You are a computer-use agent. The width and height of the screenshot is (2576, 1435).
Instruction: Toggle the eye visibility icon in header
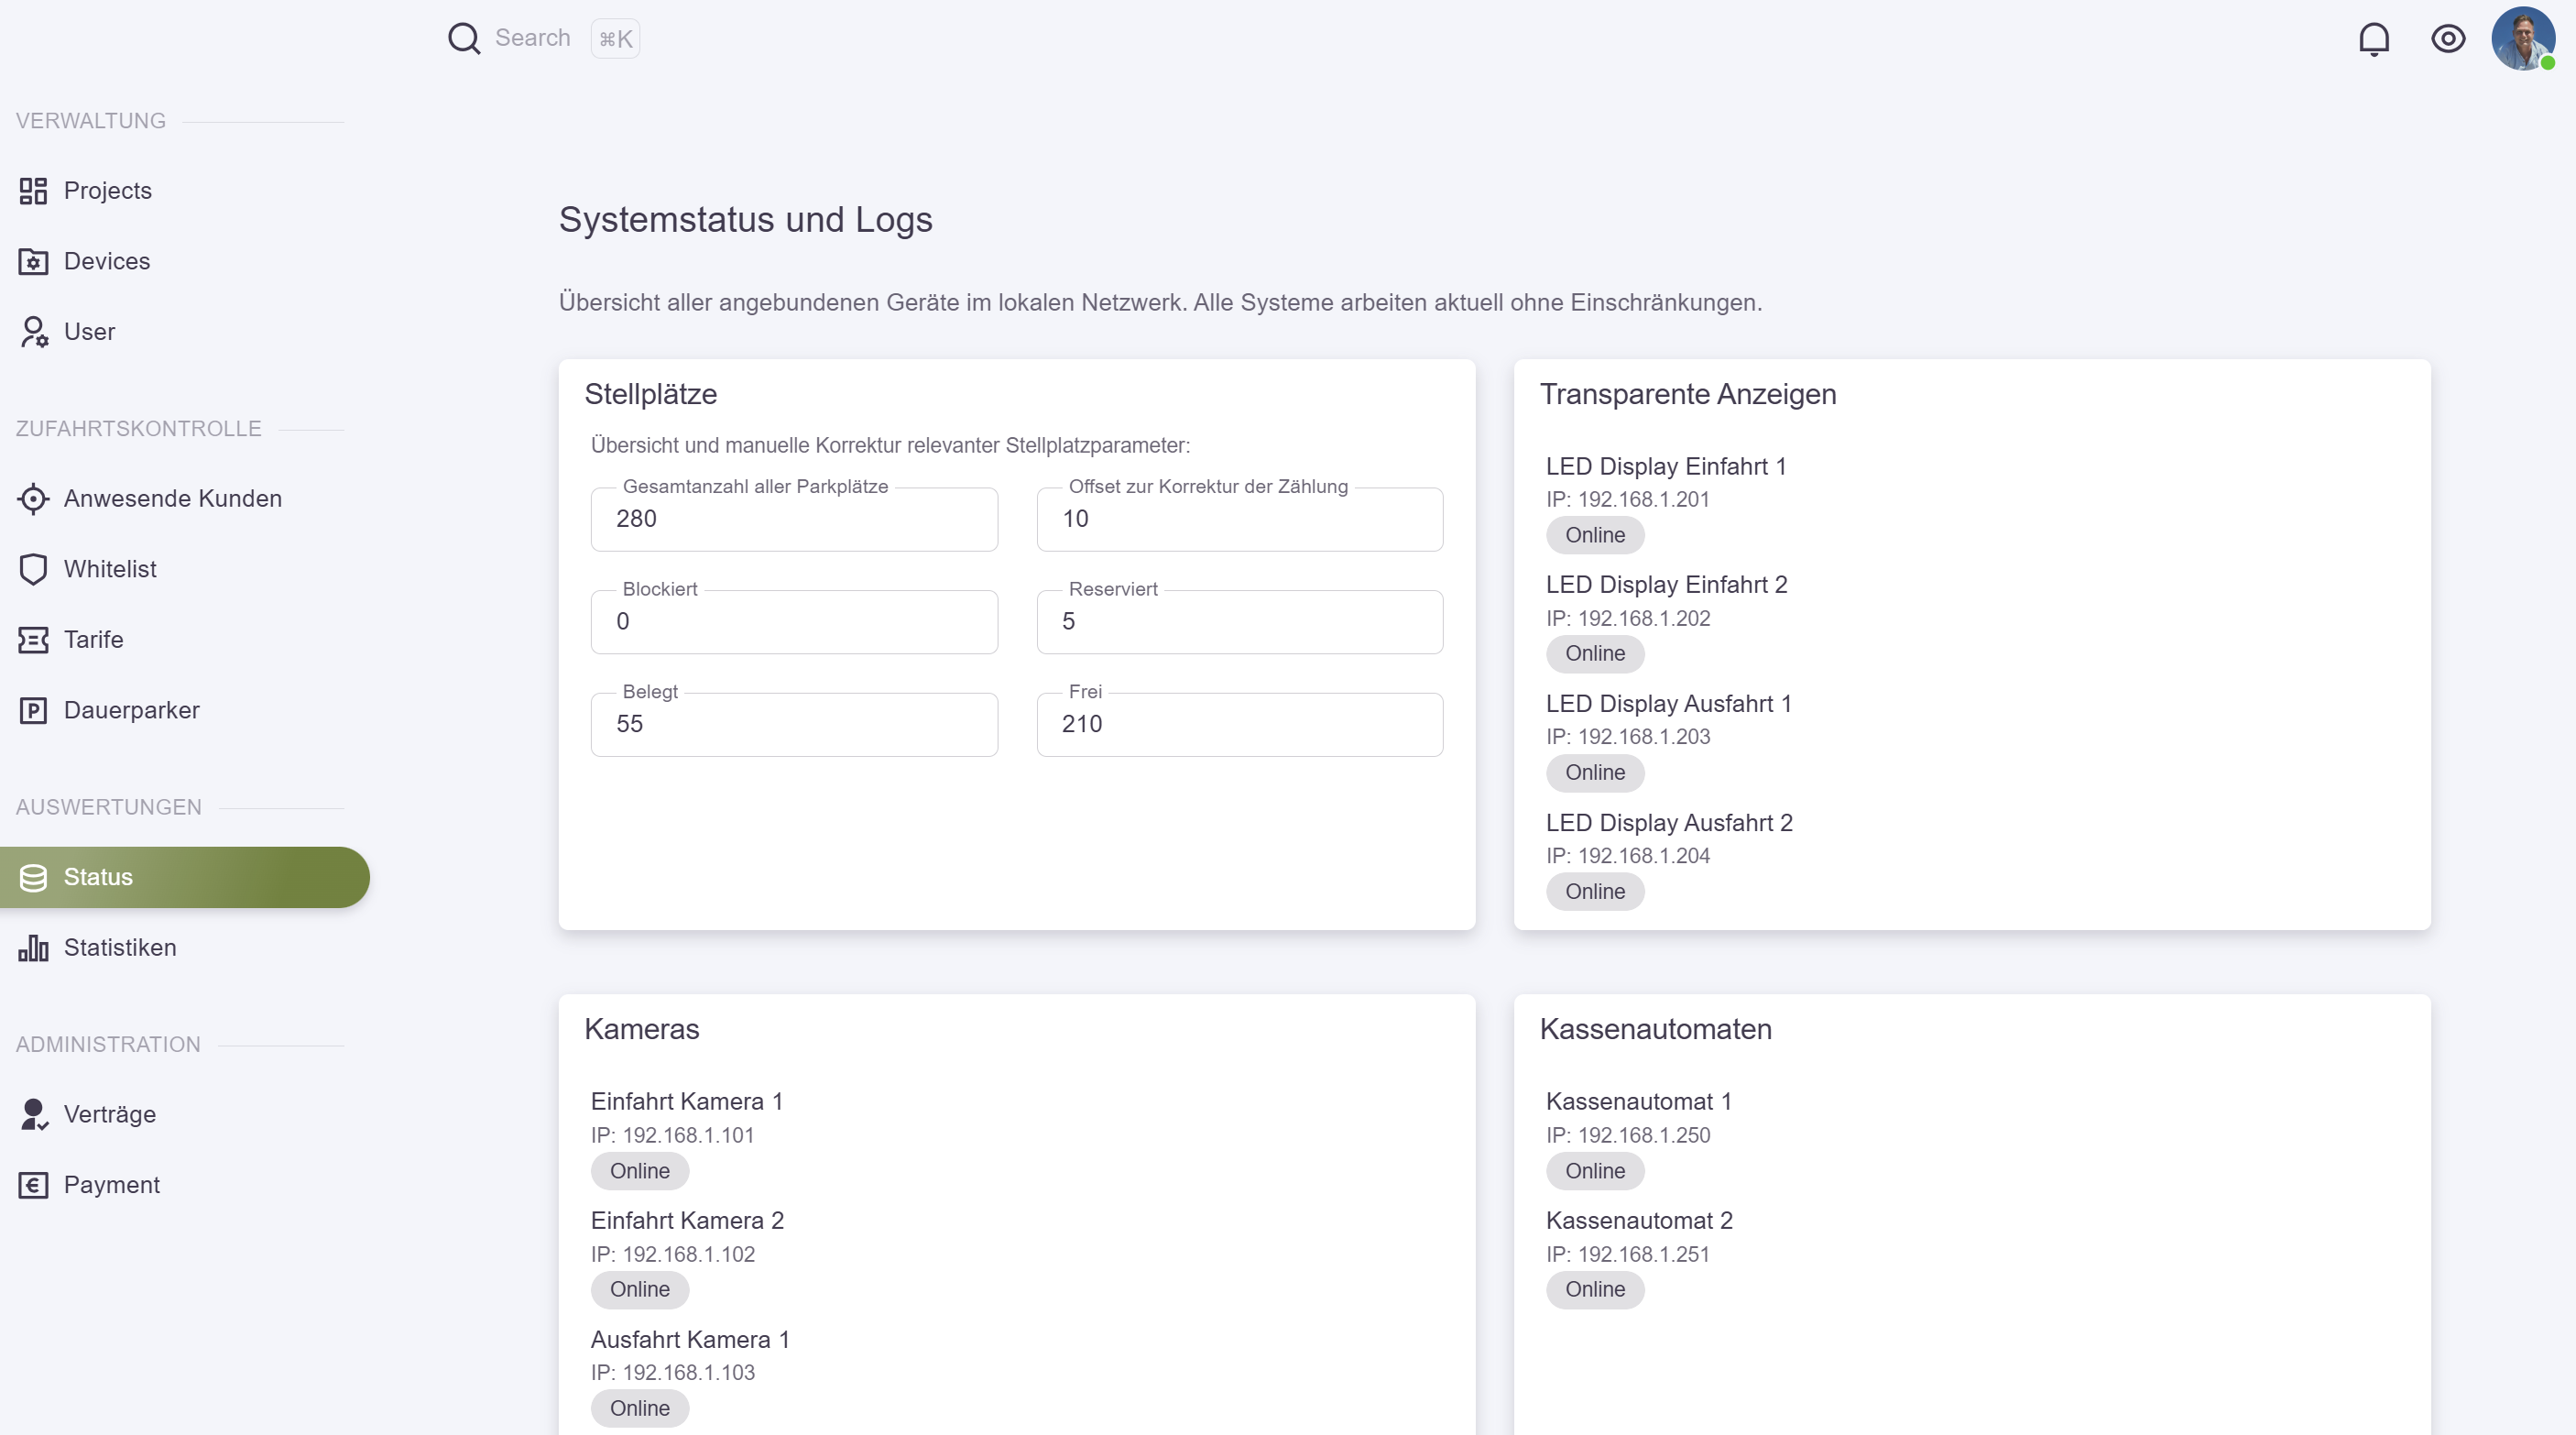click(x=2447, y=39)
